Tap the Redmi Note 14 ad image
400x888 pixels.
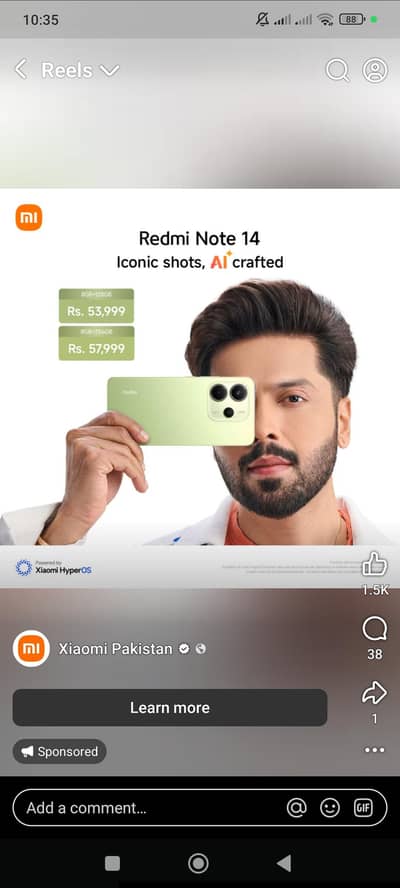pos(200,388)
